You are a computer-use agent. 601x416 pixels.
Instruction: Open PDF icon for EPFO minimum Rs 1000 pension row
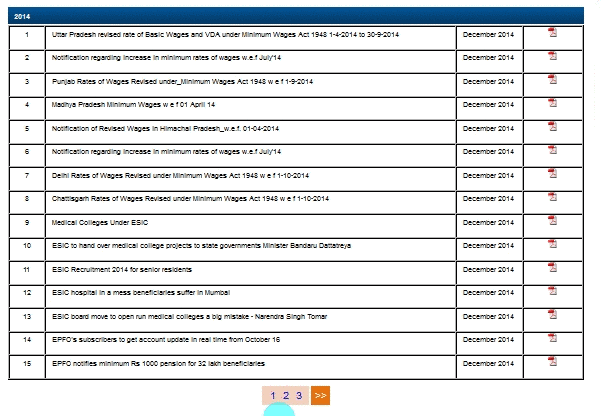coord(552,361)
